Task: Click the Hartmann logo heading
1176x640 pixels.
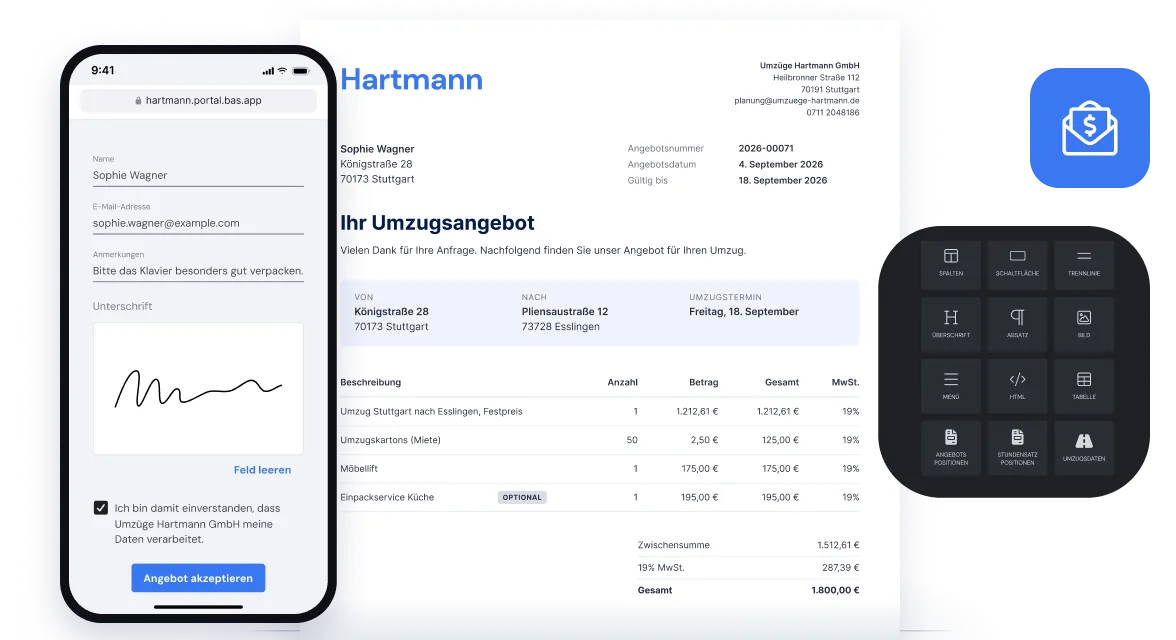Action: coord(412,80)
